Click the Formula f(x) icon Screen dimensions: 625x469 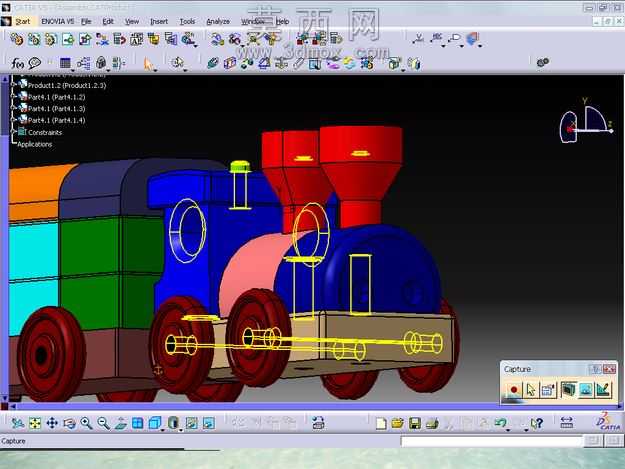[x=17, y=63]
